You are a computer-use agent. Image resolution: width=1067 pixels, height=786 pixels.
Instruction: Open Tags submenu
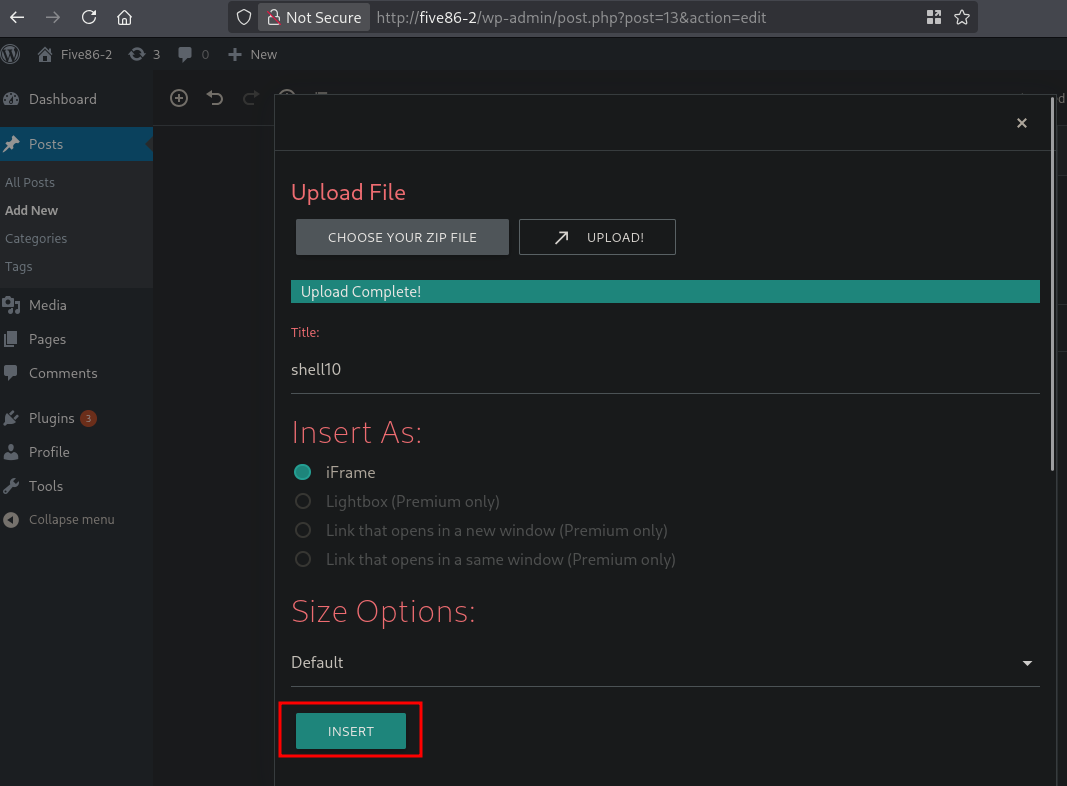(x=18, y=267)
